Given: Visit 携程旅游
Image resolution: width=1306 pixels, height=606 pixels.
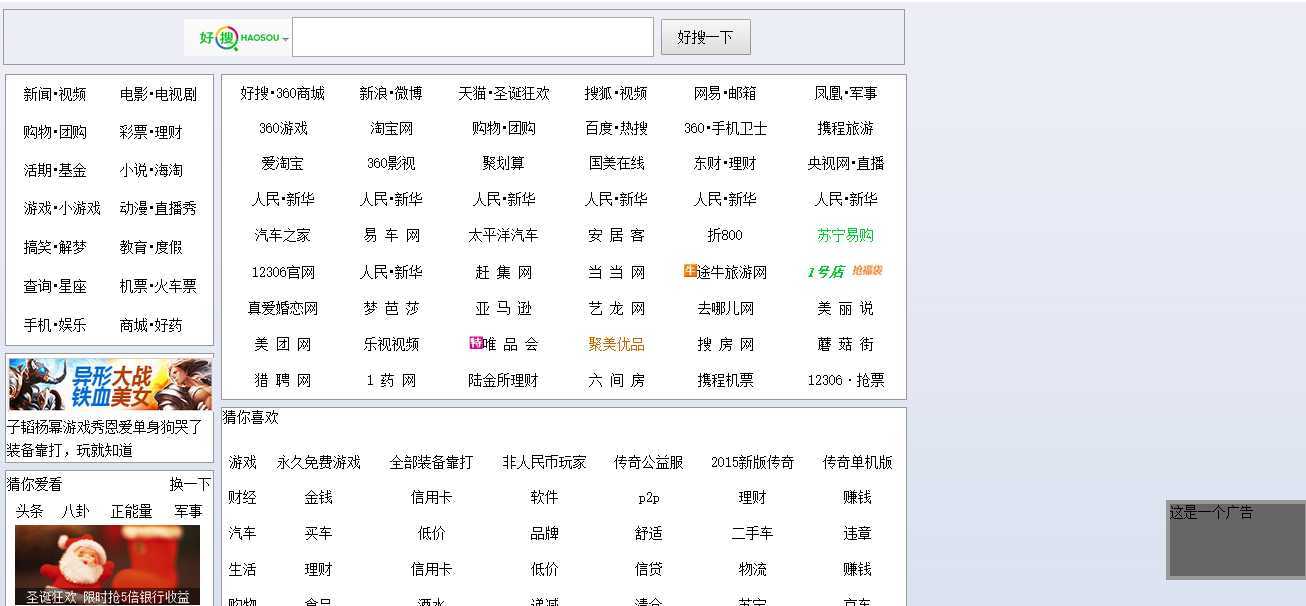Looking at the screenshot, I should click(x=845, y=128).
